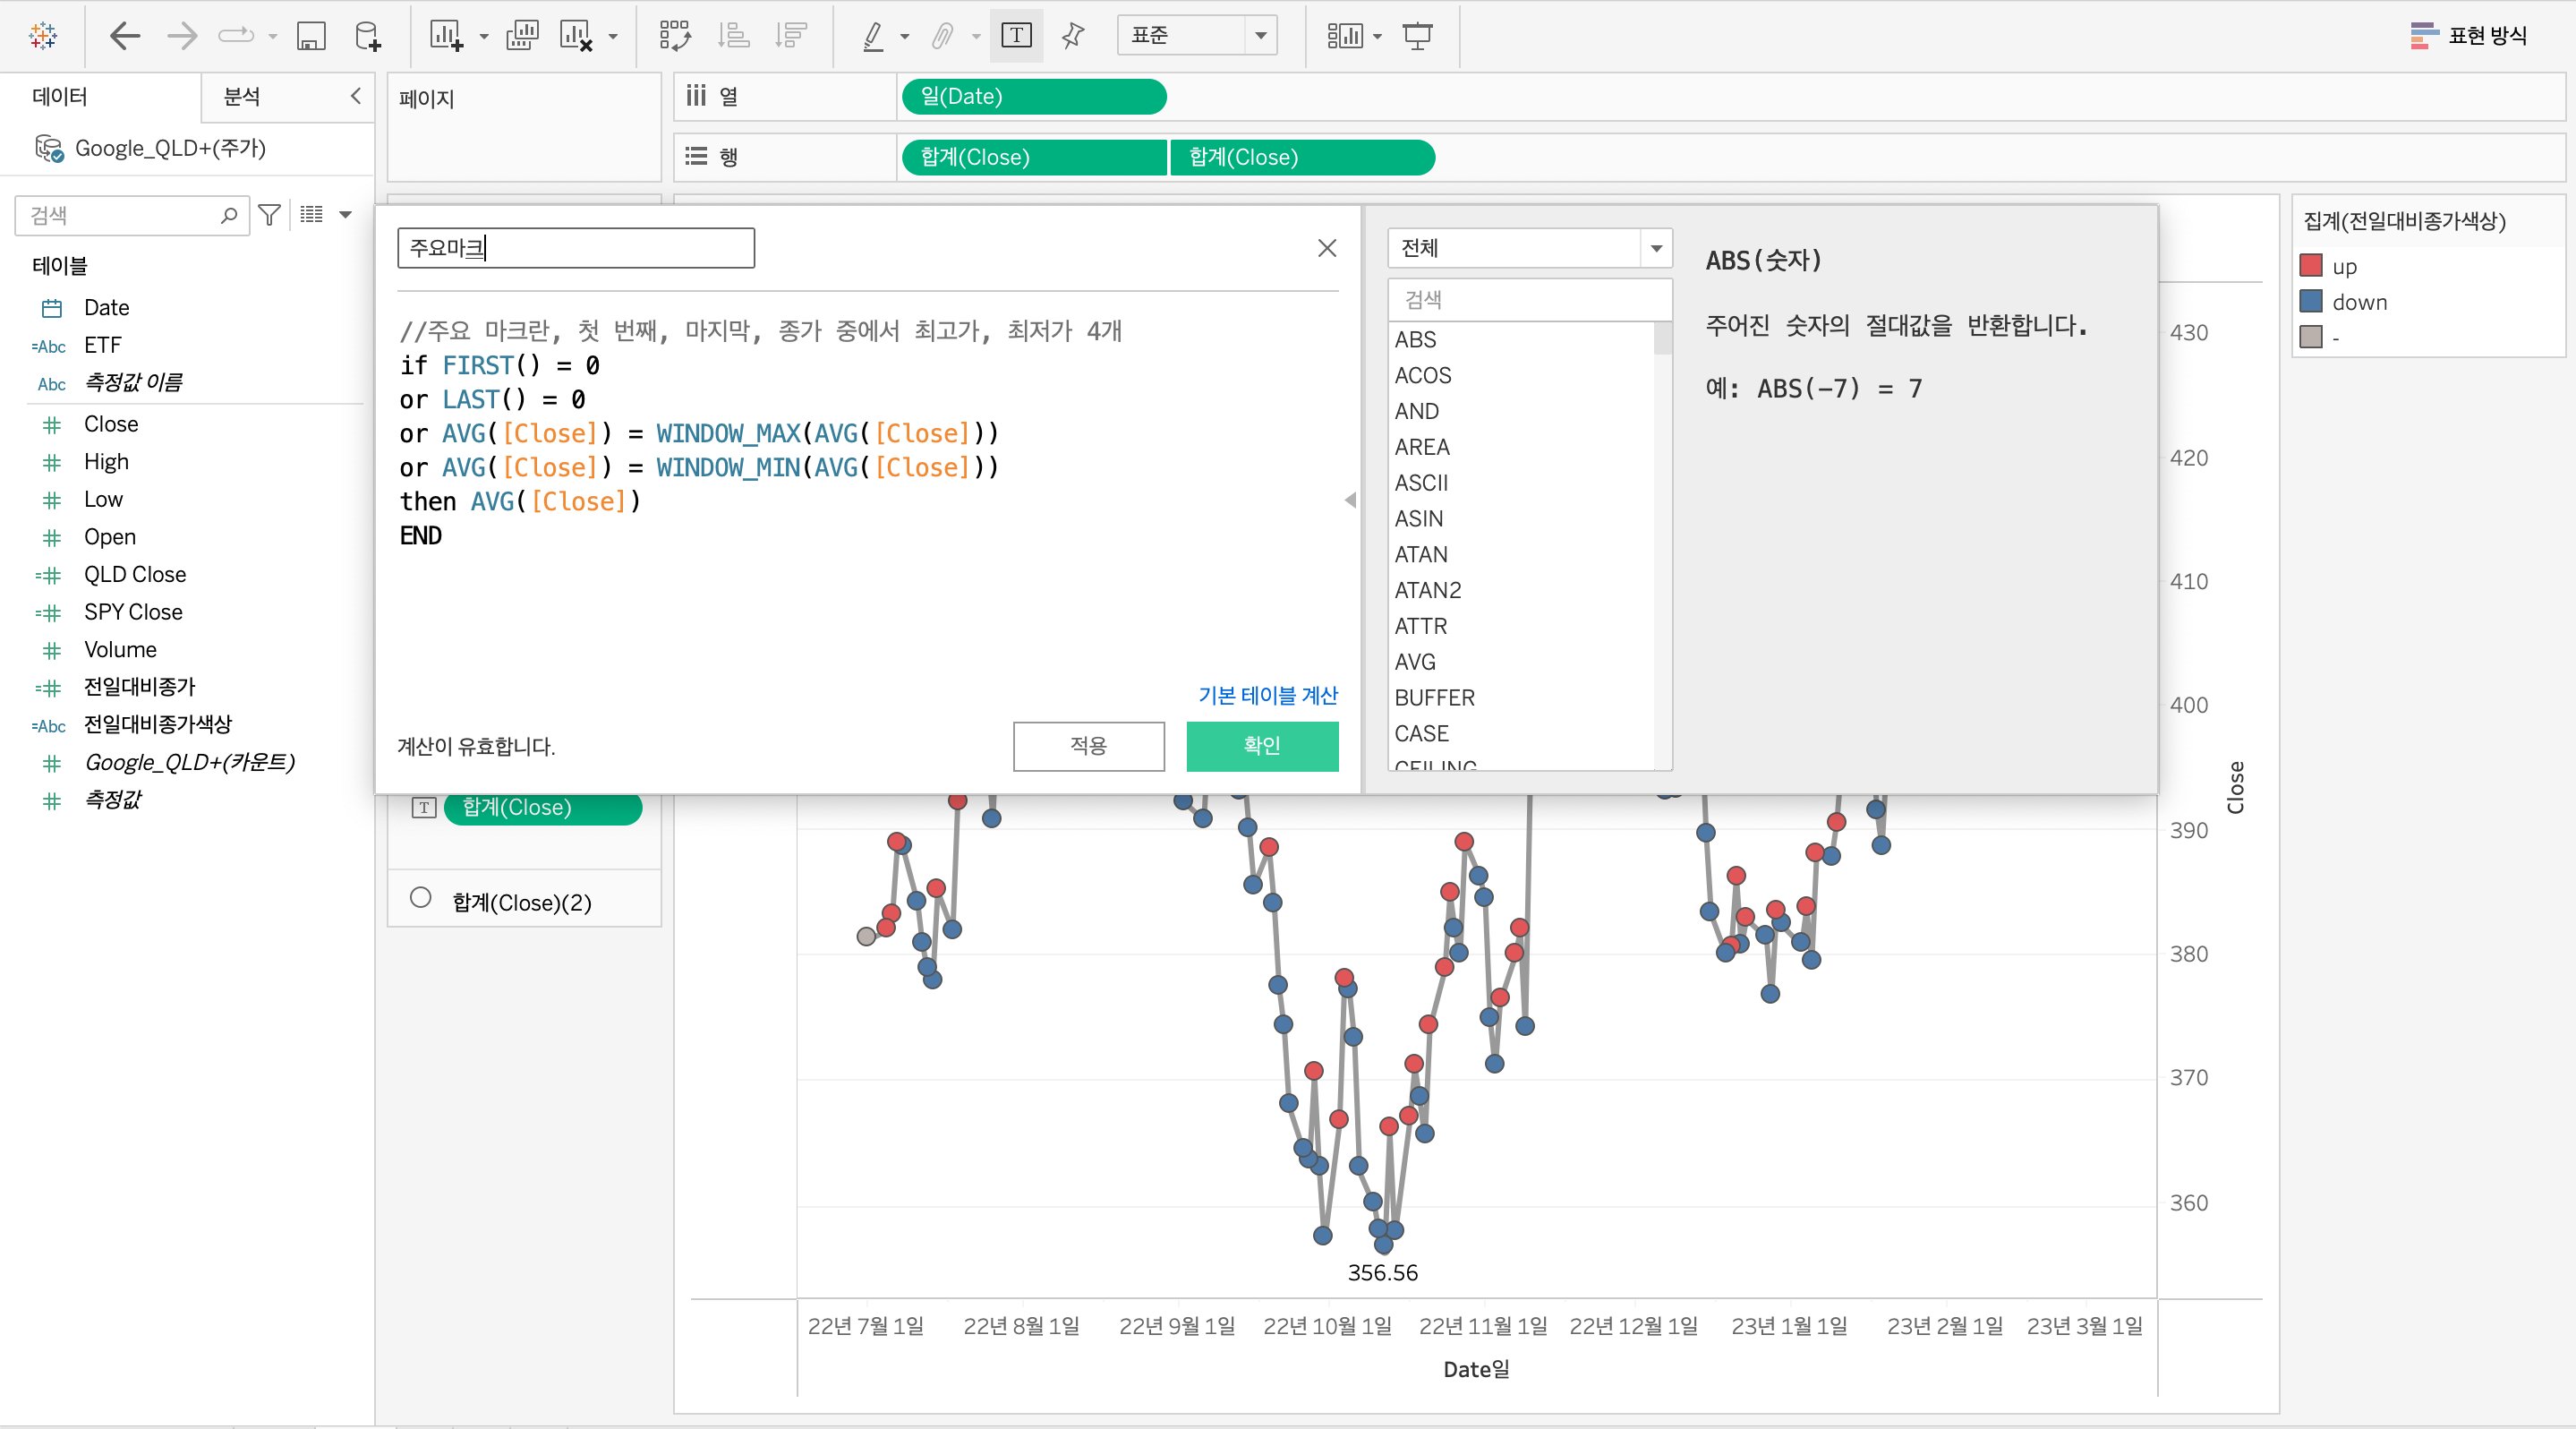Click the red up color swatch
Screen dimensions: 2576x1429
pyautogui.click(x=2311, y=266)
